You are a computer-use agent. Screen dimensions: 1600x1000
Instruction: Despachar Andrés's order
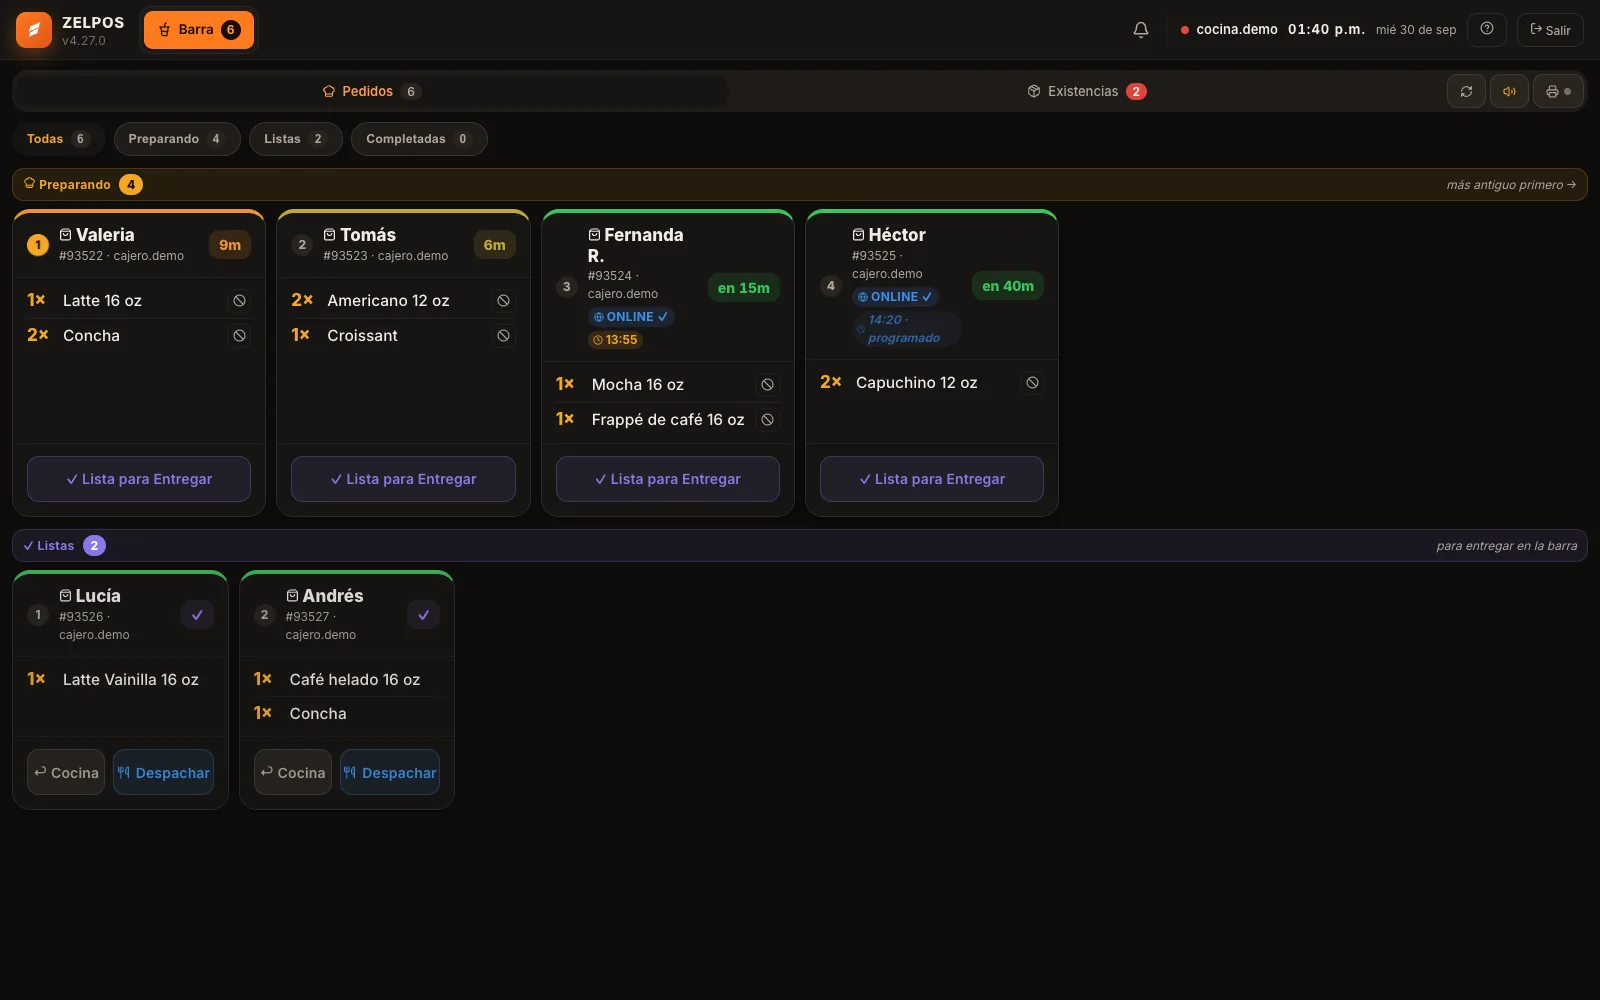(x=390, y=772)
